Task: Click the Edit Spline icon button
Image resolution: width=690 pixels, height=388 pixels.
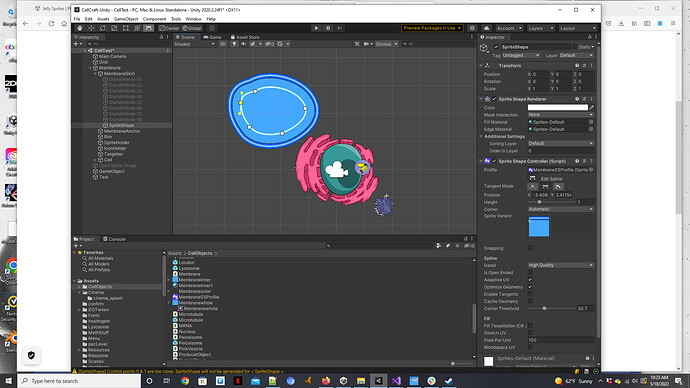Action: pyautogui.click(x=532, y=179)
